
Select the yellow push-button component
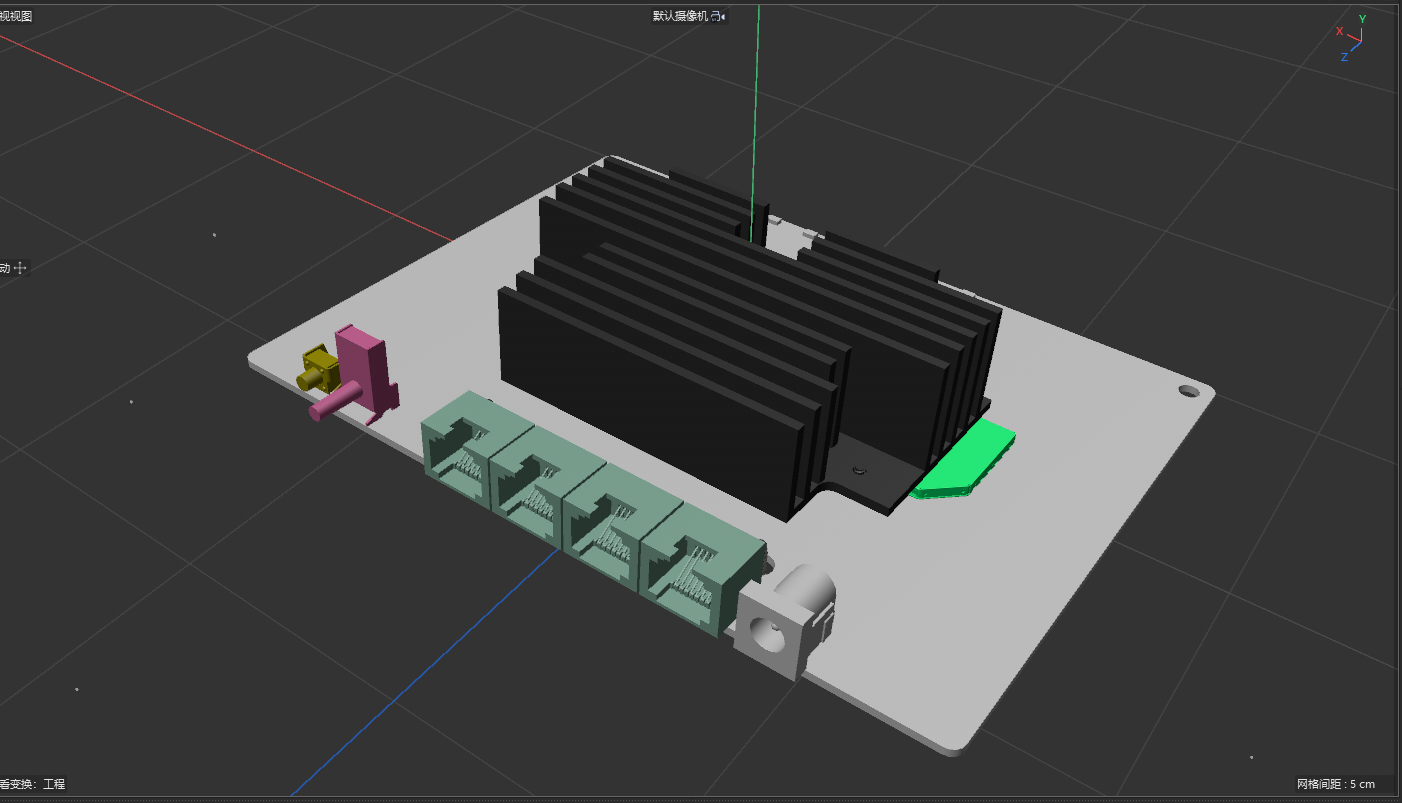point(317,368)
